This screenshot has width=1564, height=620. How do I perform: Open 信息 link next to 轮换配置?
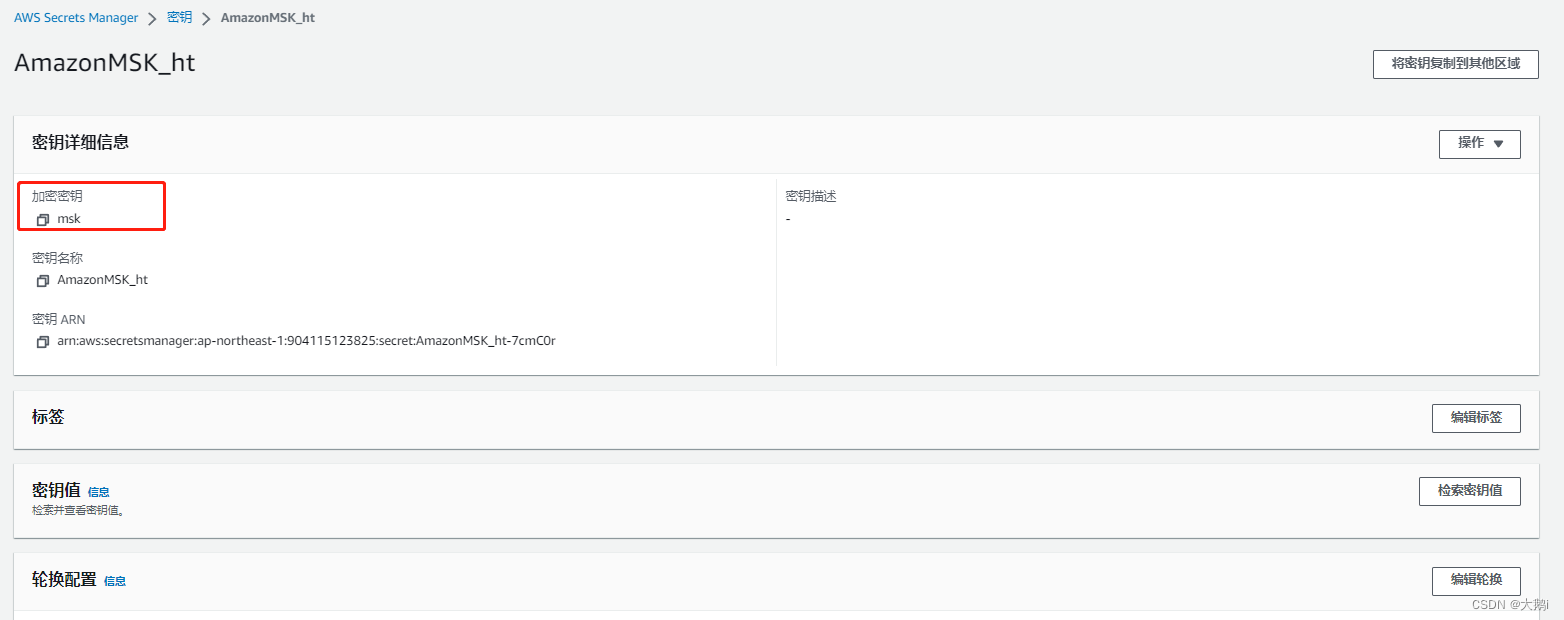[115, 581]
